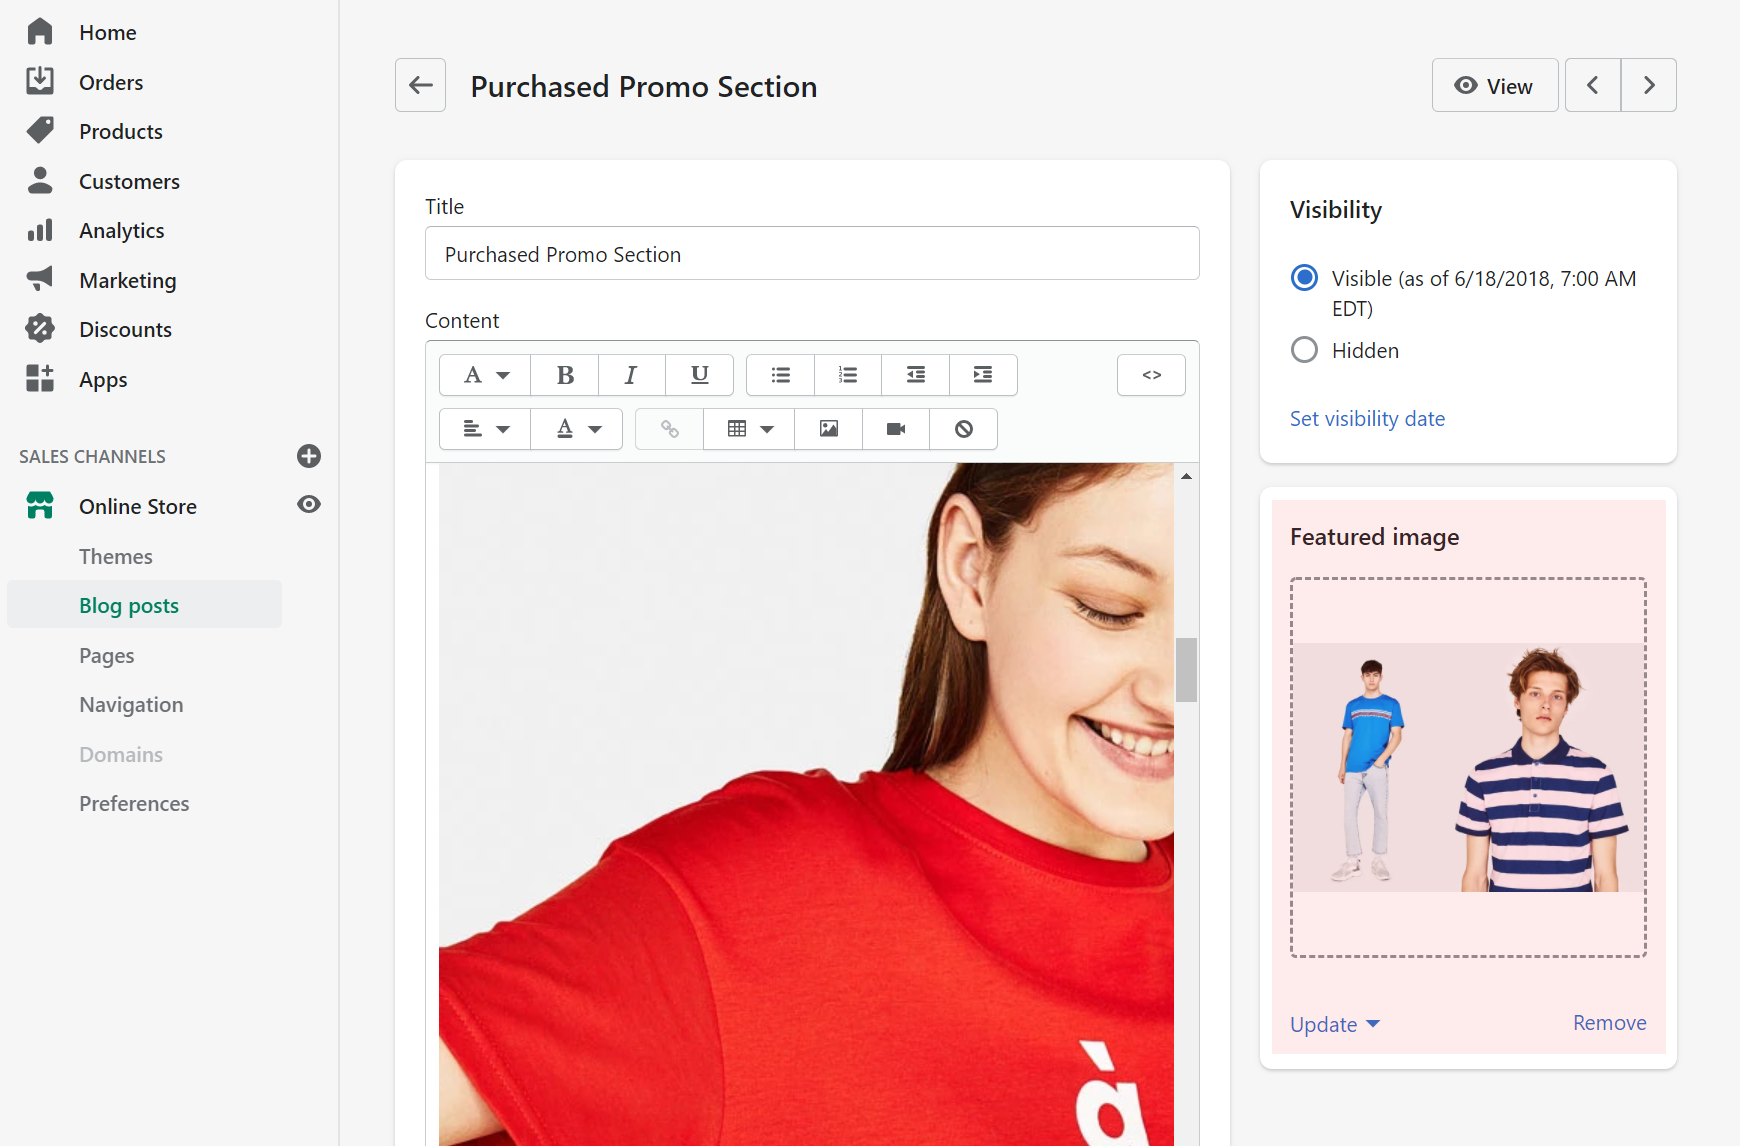
Task: Select the Visible radio button
Action: (x=1304, y=278)
